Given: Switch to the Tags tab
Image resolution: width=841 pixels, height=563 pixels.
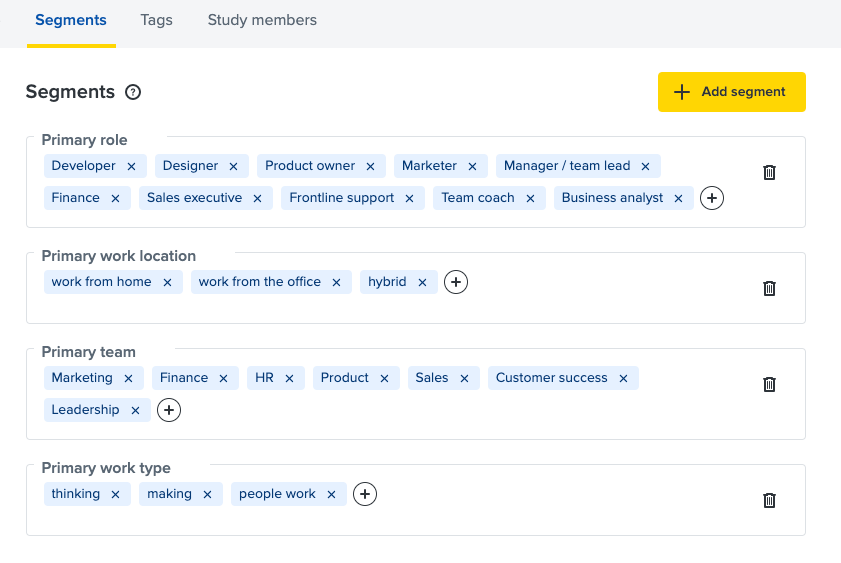Looking at the screenshot, I should [156, 20].
